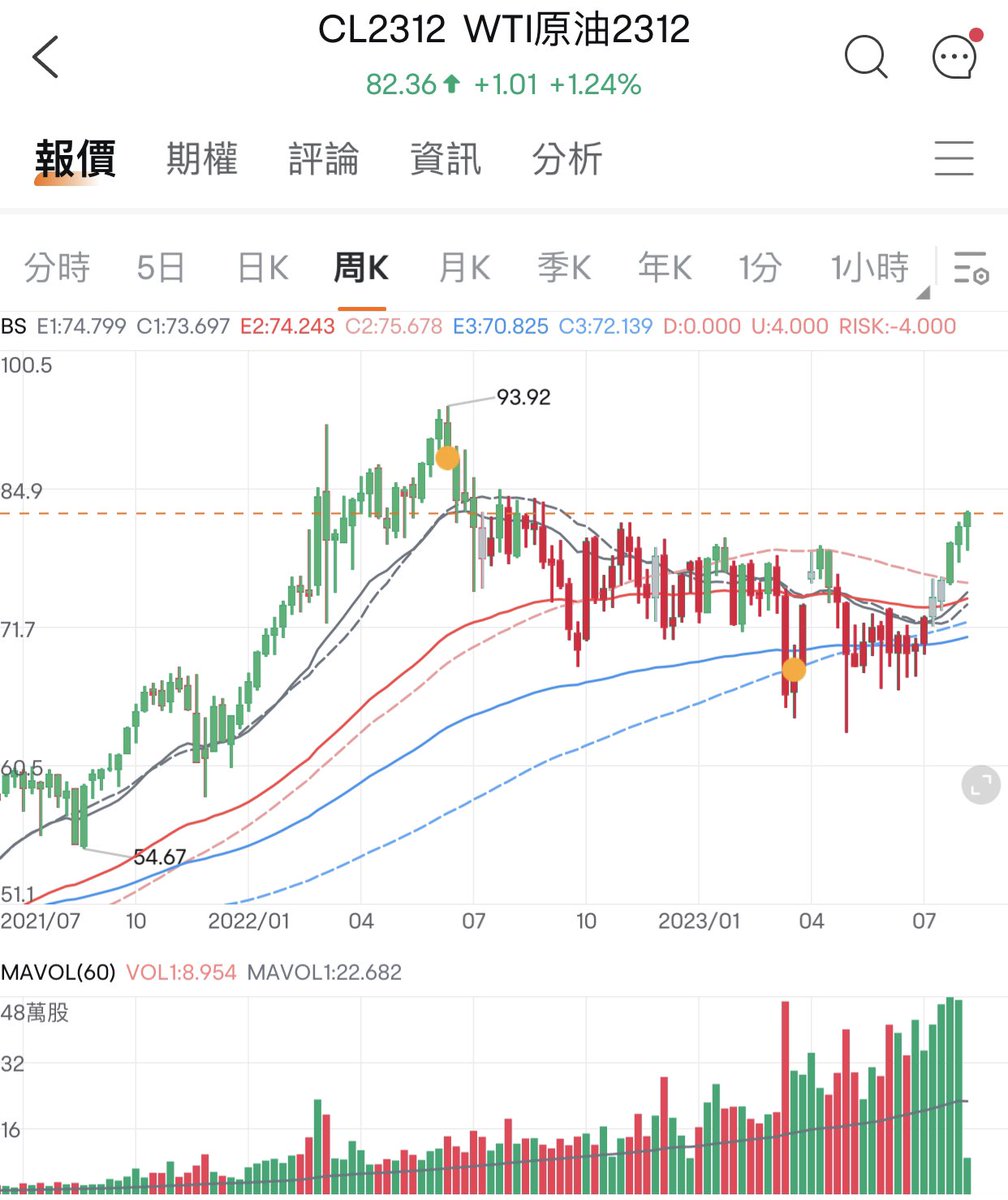Viewport: 1008px width, 1200px height.
Task: Switch to the 評論 tab
Action: [324, 159]
